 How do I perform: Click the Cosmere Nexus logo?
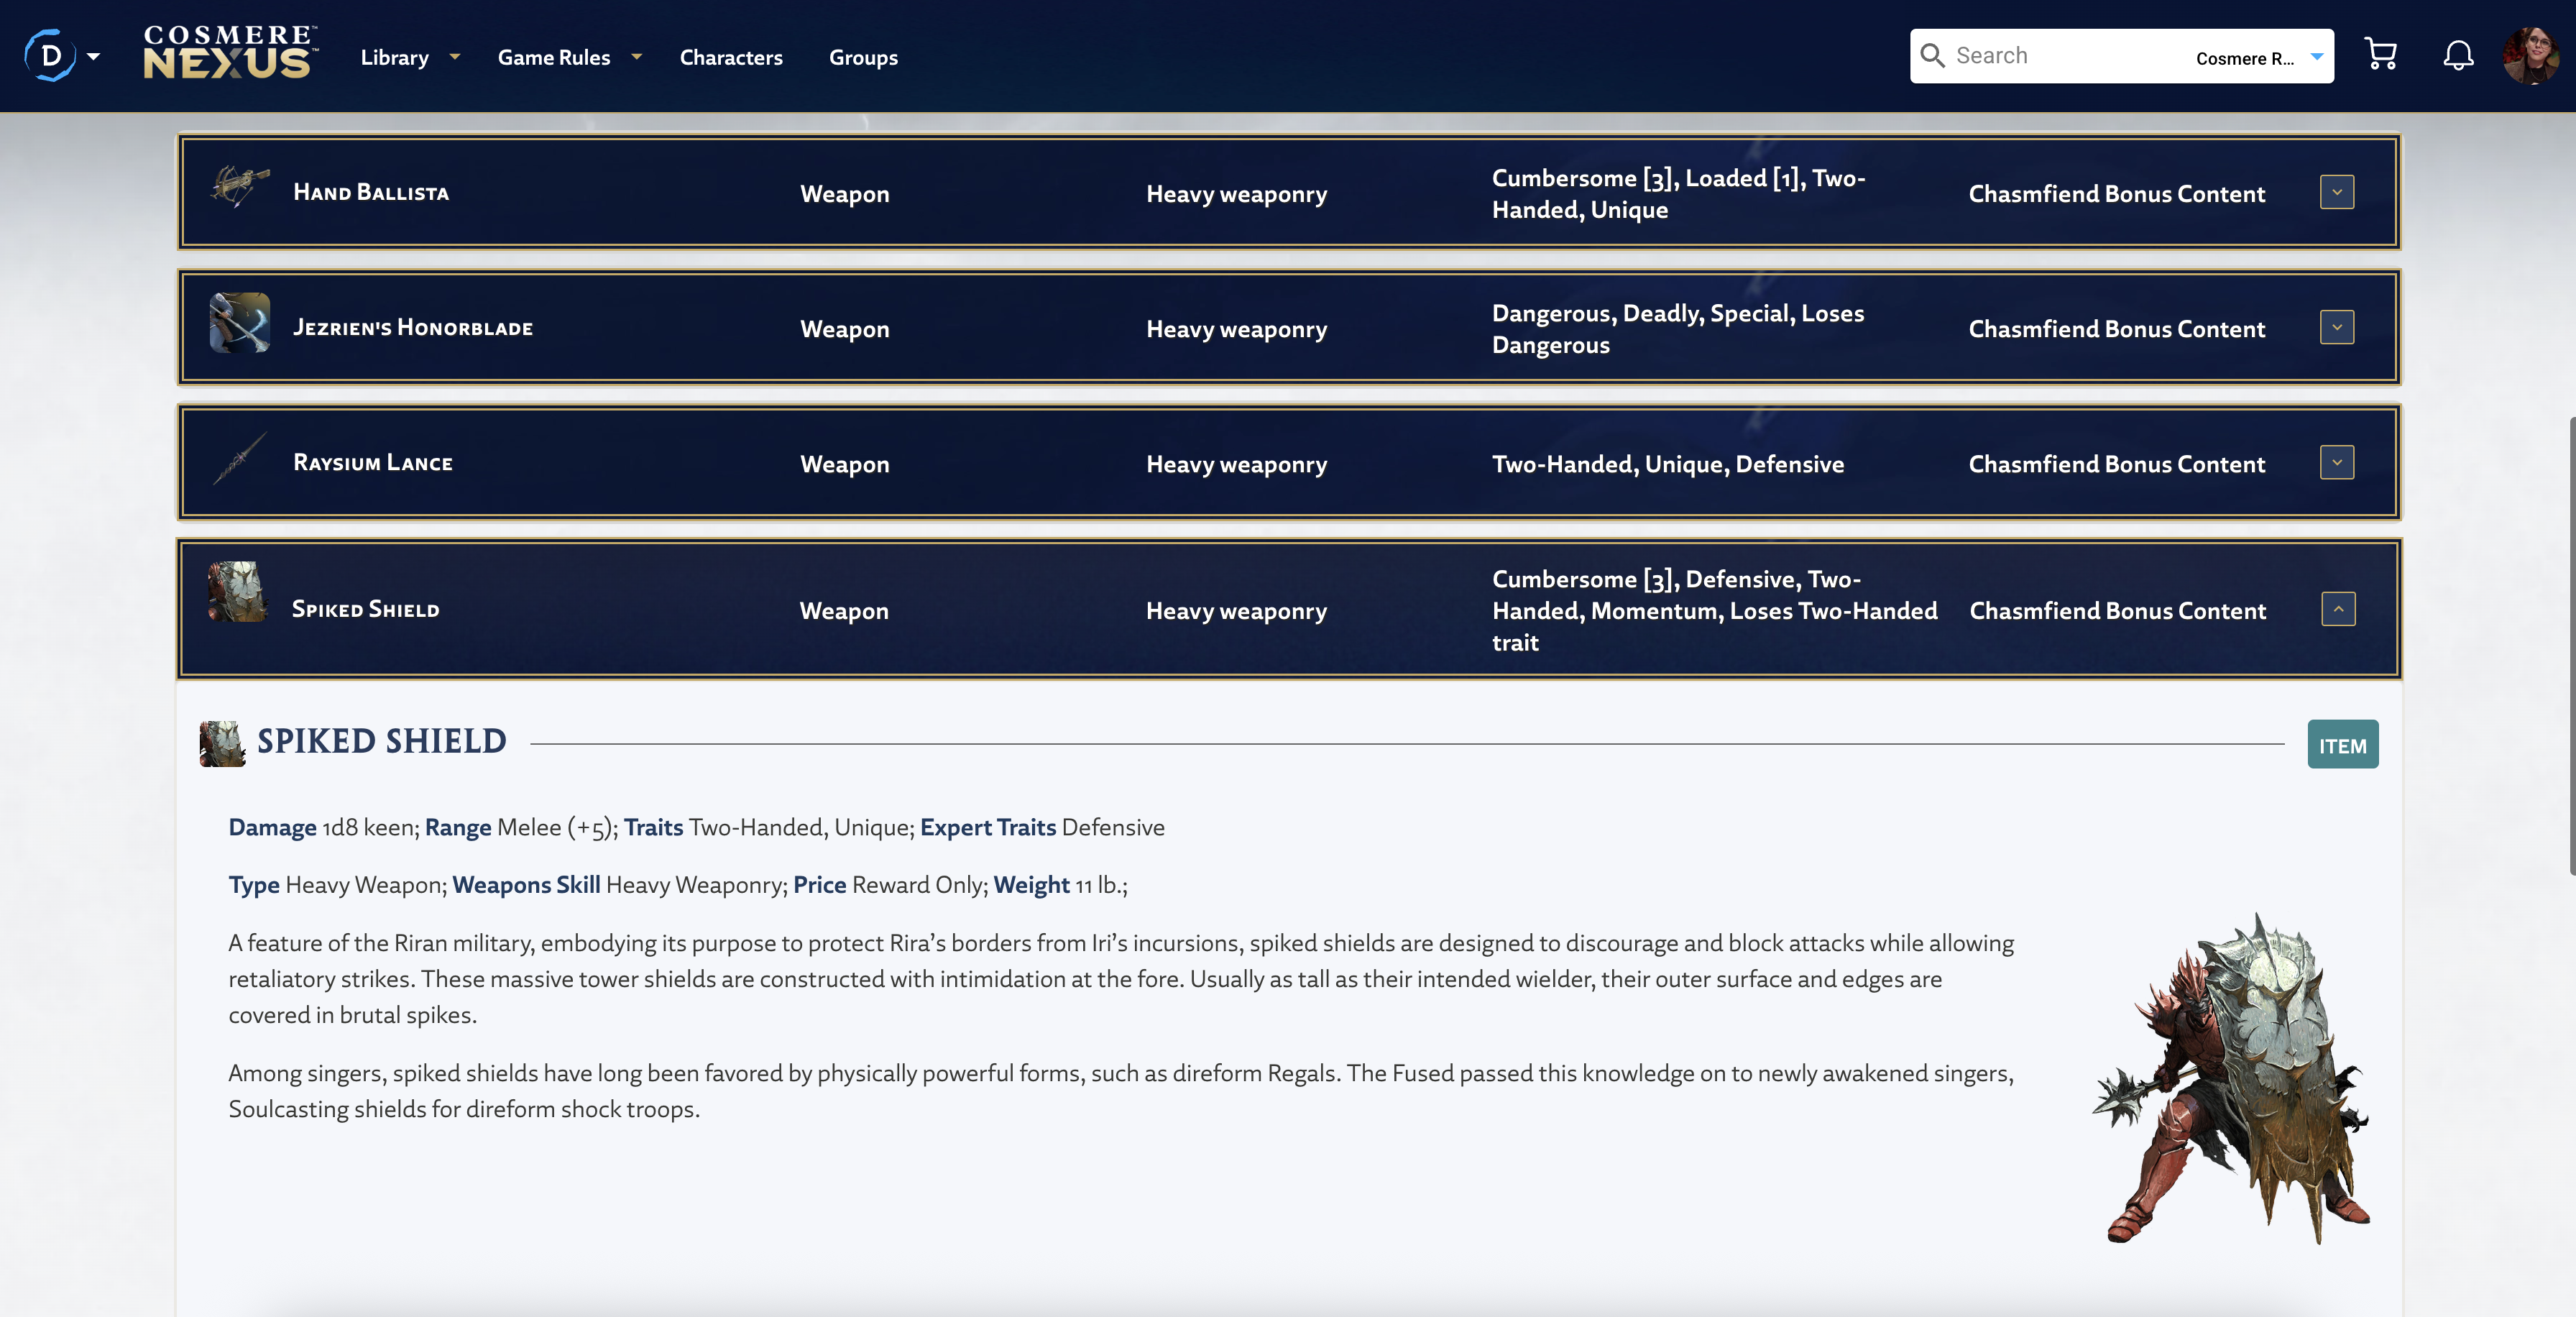tap(230, 53)
